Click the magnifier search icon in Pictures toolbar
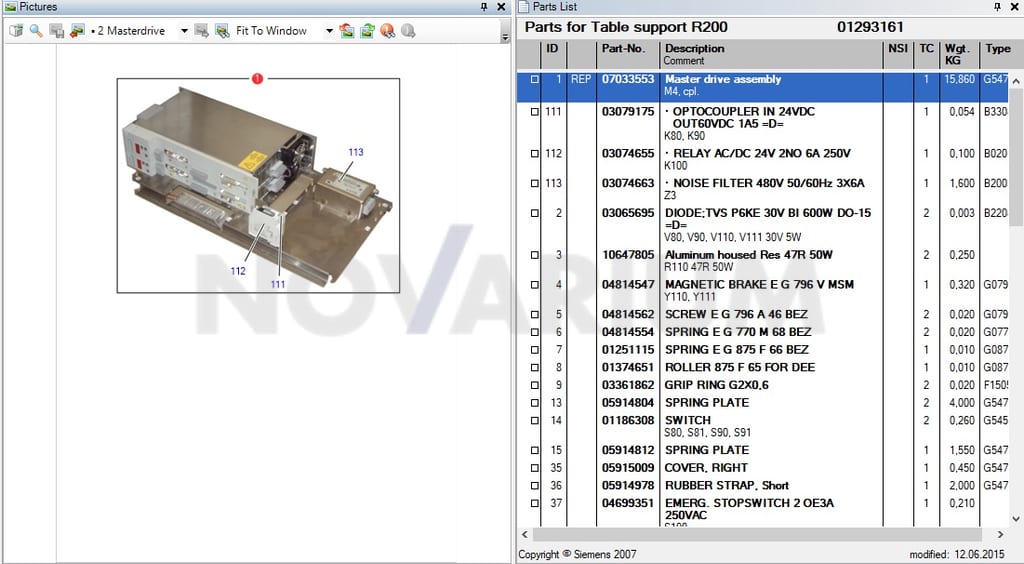Image resolution: width=1024 pixels, height=564 pixels. pyautogui.click(x=36, y=31)
